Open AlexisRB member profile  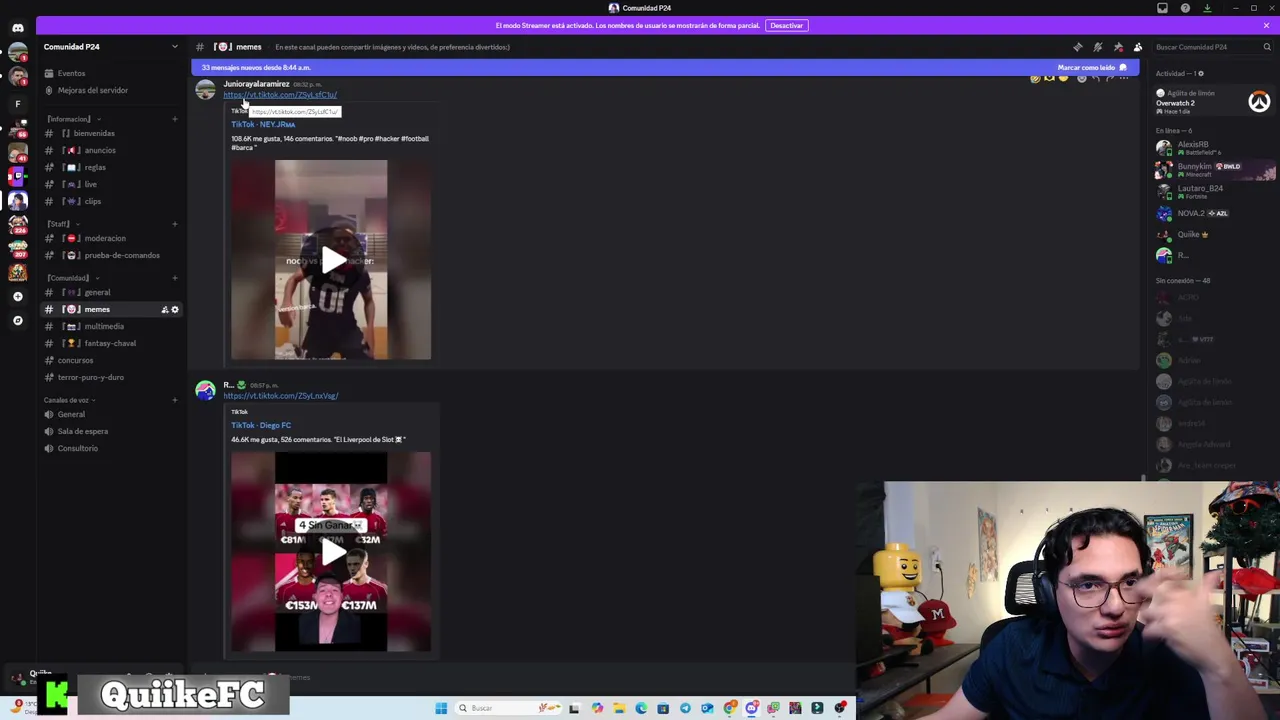[x=1213, y=148]
